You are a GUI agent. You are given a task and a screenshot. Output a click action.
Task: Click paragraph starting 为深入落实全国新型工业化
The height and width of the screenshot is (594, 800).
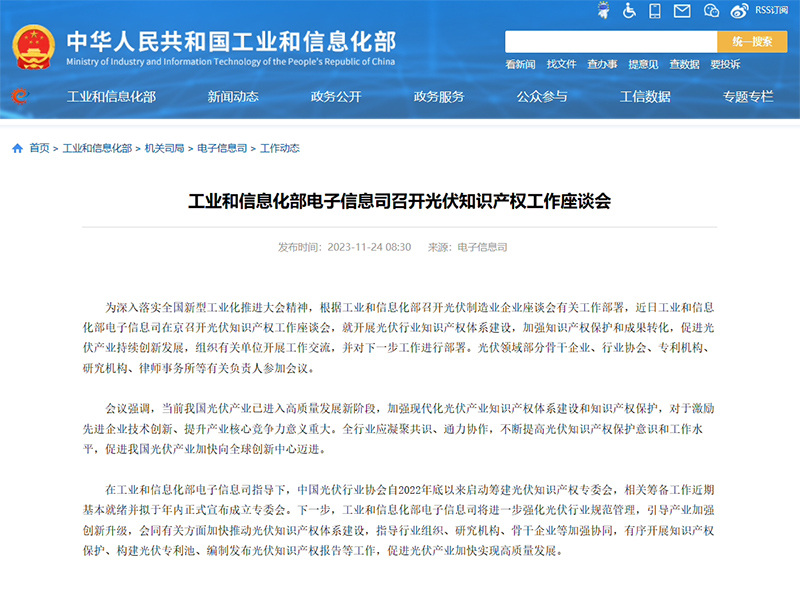399,337
